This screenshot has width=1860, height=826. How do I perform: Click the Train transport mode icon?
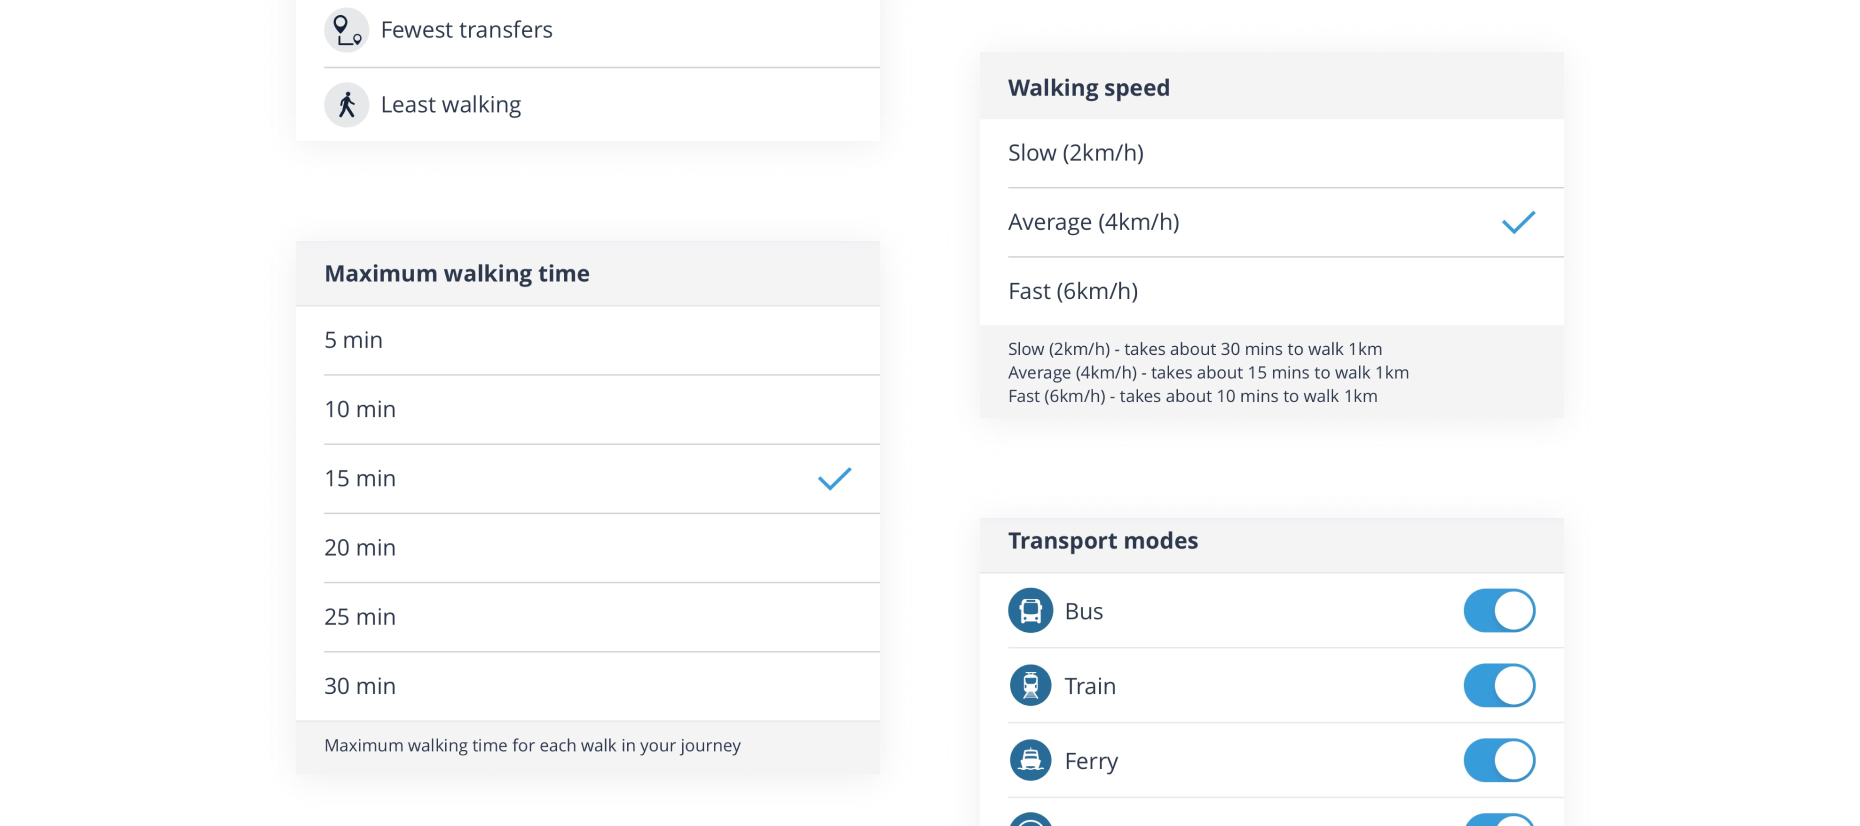pyautogui.click(x=1031, y=686)
